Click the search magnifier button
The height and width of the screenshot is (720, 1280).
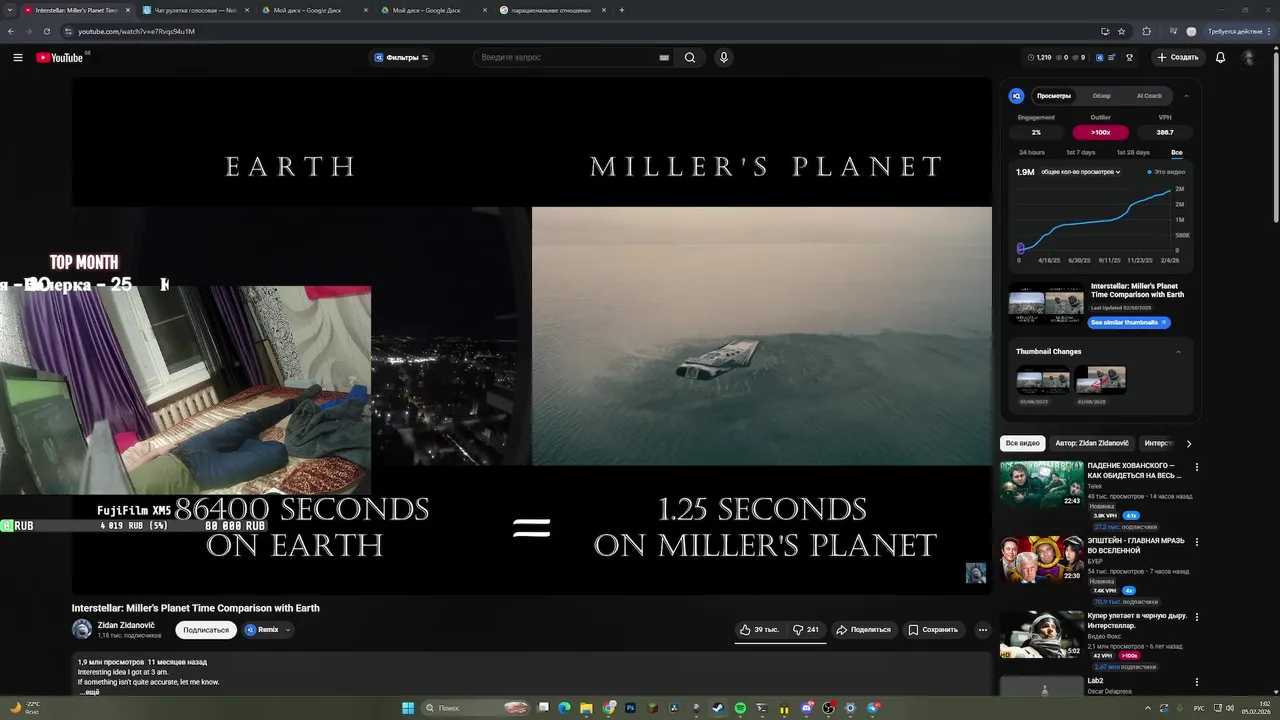pyautogui.click(x=690, y=57)
